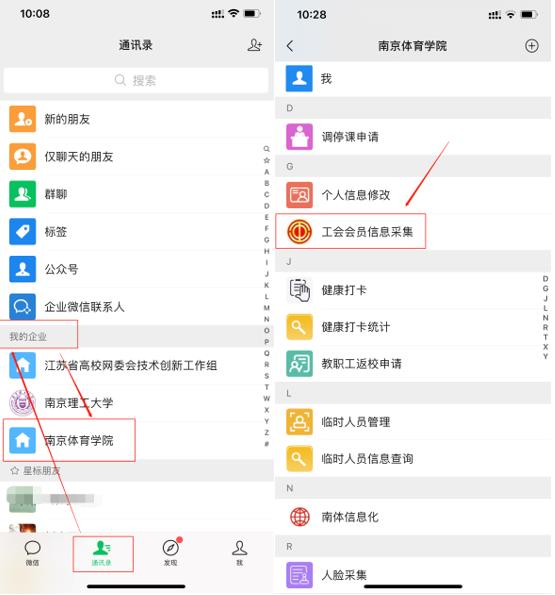Open the 健康打卡 hand clipboard icon
The width and height of the screenshot is (555, 595).
tap(299, 290)
